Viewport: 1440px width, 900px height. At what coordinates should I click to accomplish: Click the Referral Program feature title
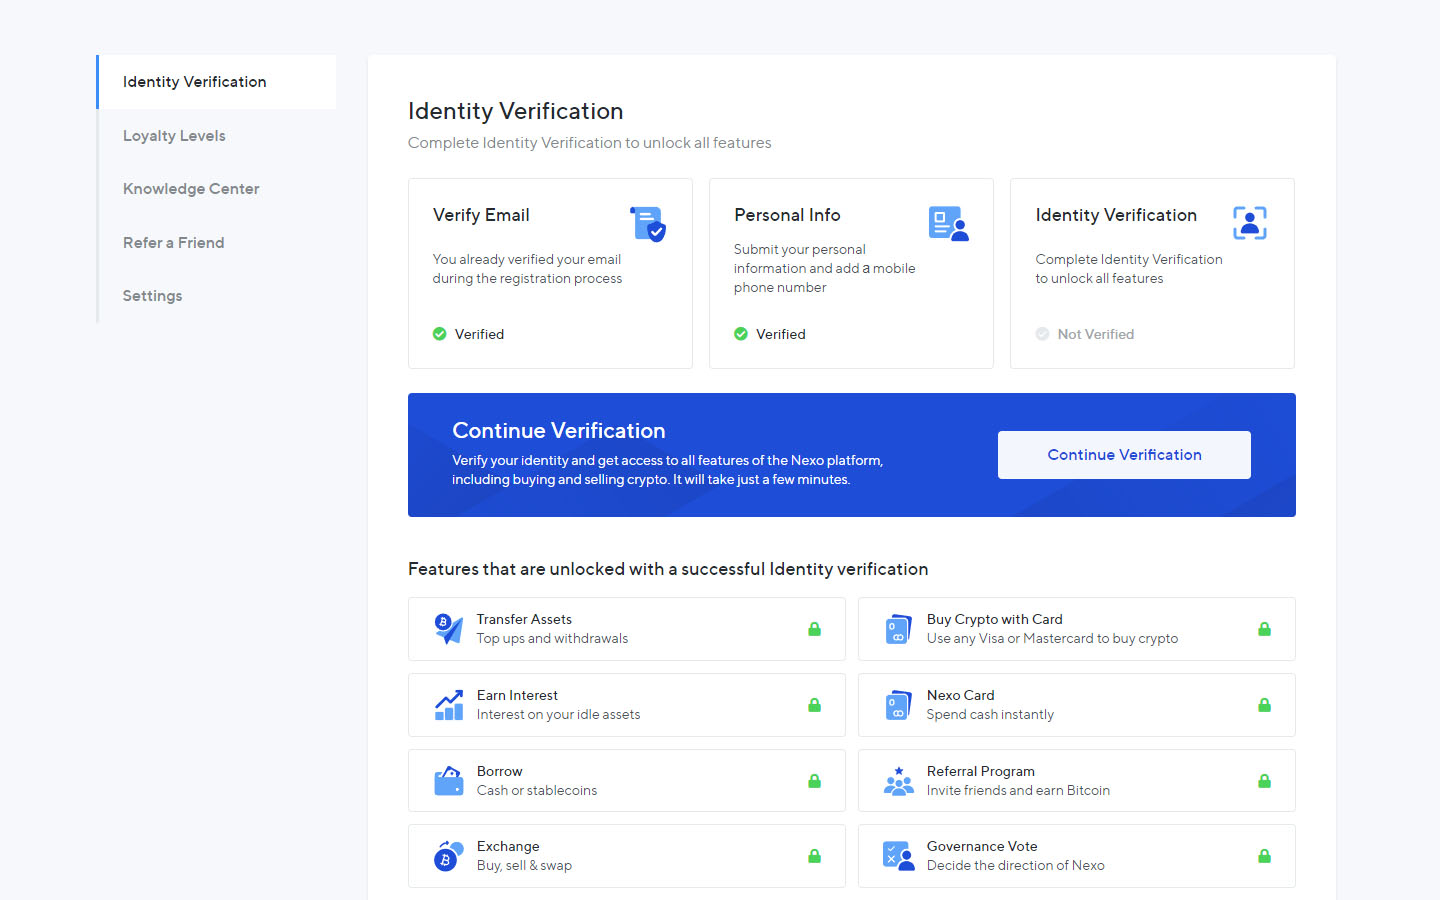click(980, 771)
